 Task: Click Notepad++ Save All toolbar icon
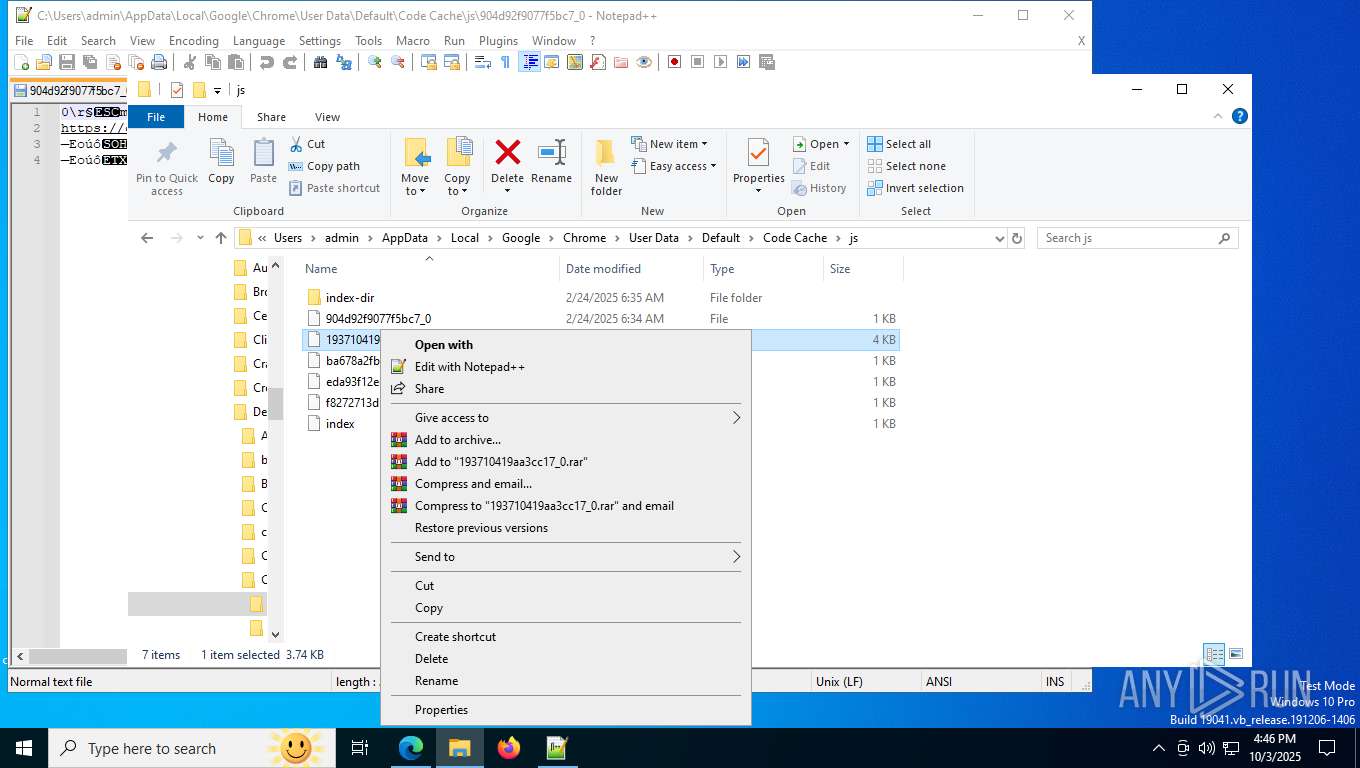click(90, 62)
